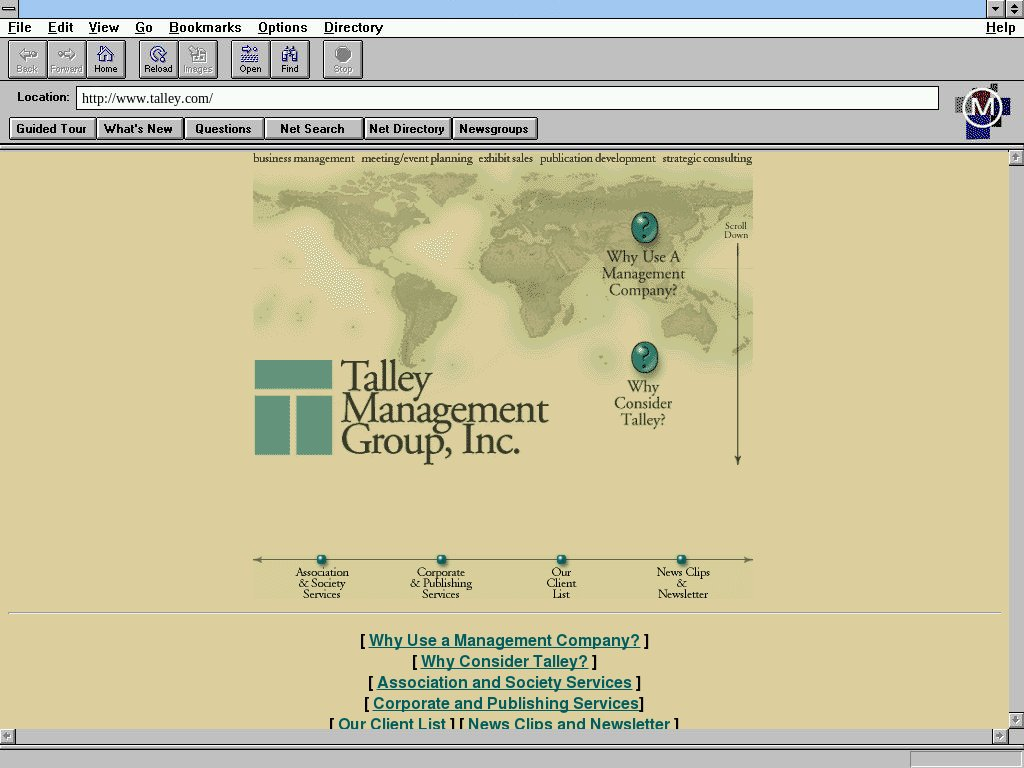
Task: Select the Association & Society Services map dot
Action: point(321,560)
